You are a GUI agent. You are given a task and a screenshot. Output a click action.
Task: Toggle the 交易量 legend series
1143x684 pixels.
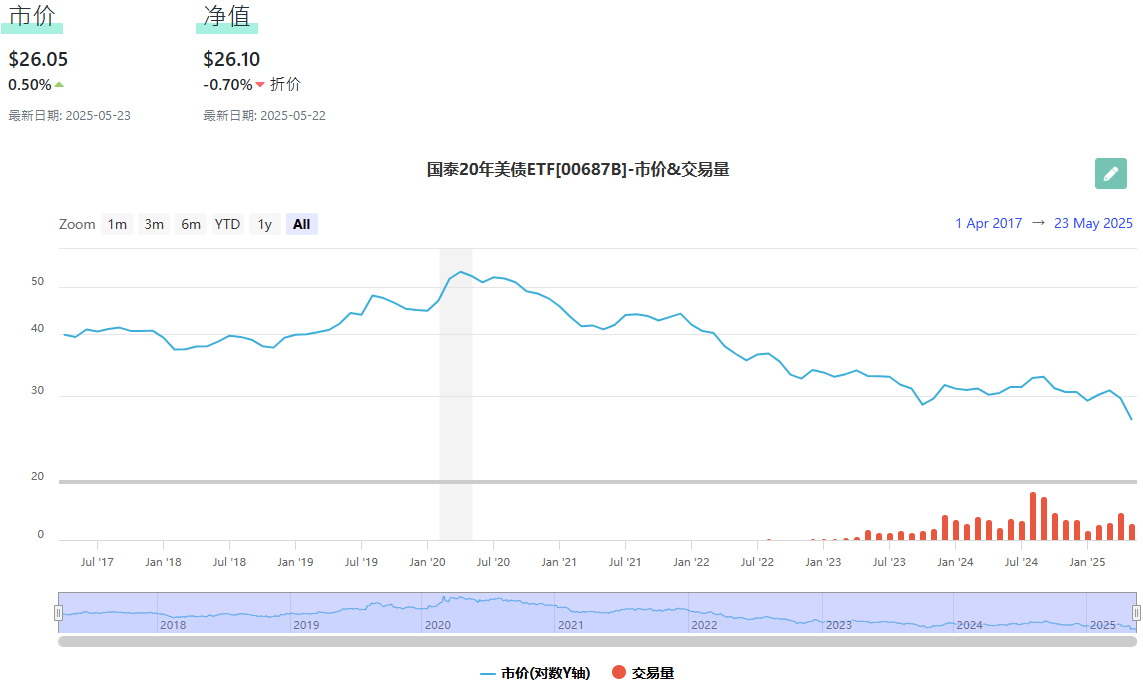click(x=643, y=672)
